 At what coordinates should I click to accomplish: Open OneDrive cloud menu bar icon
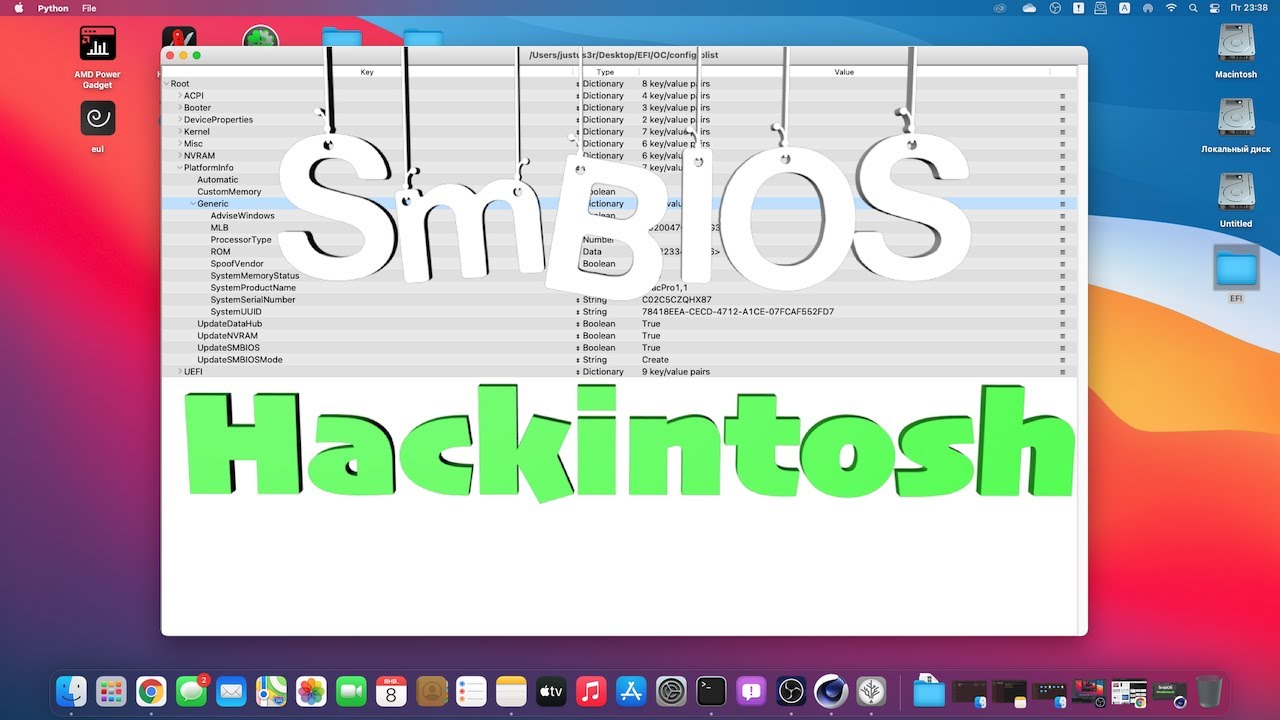coord(1030,8)
